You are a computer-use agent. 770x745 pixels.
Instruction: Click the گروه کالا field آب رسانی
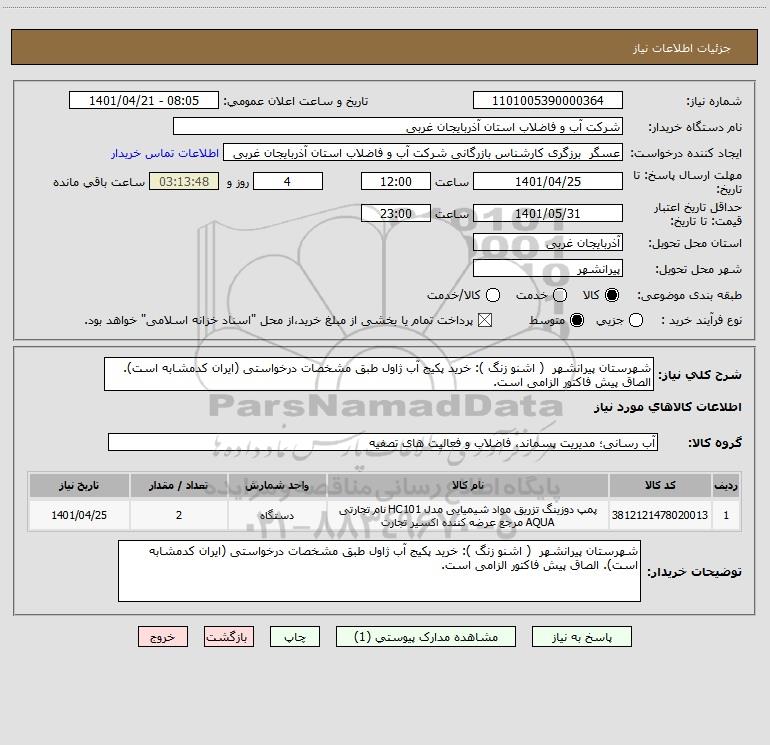click(383, 442)
